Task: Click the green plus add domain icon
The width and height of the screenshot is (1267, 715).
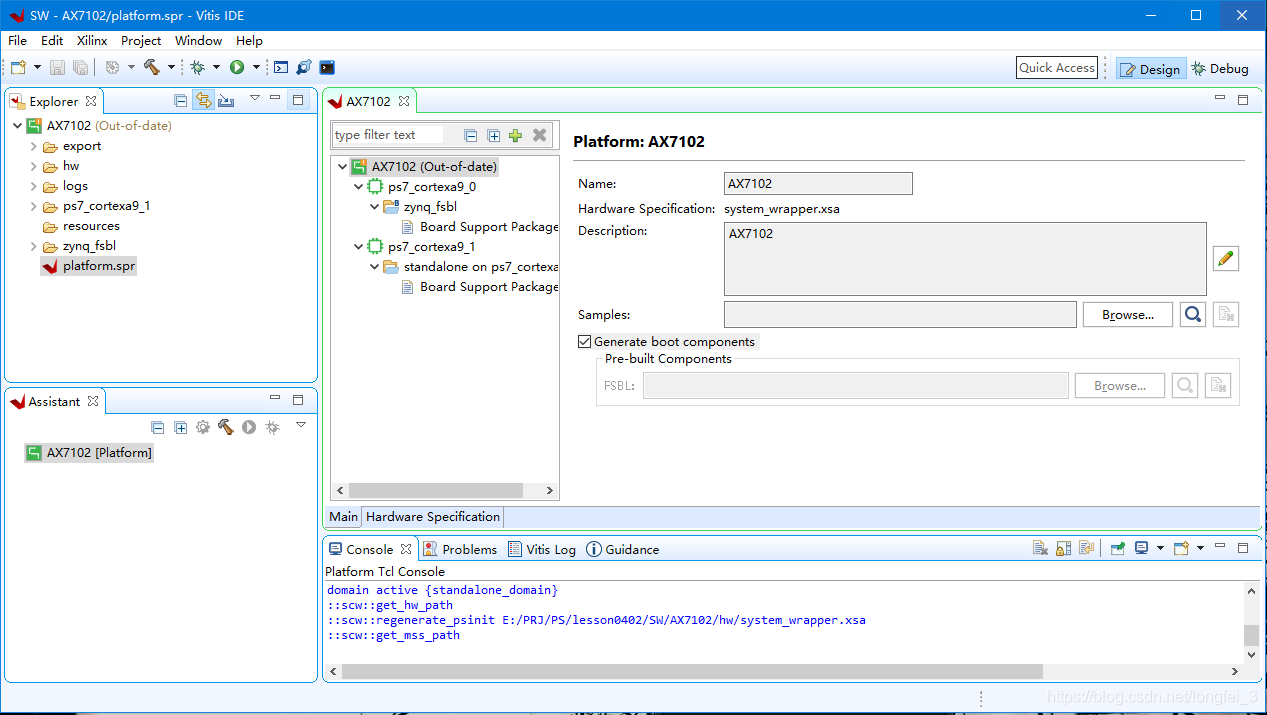Action: pos(515,135)
